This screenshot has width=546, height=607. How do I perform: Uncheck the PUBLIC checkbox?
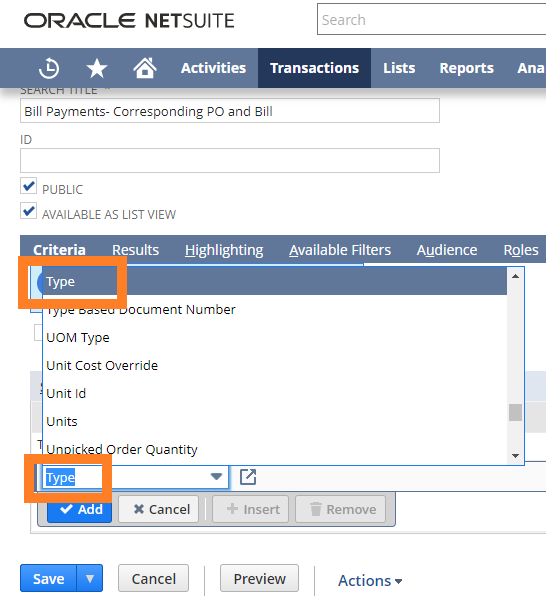28,186
